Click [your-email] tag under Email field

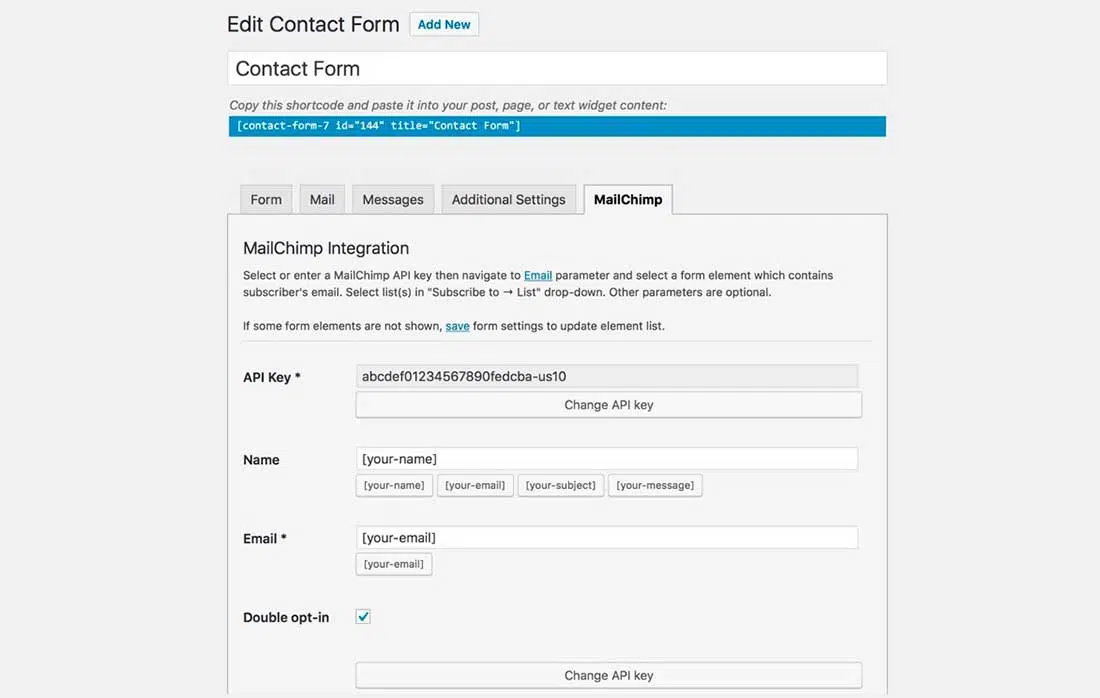tap(394, 564)
